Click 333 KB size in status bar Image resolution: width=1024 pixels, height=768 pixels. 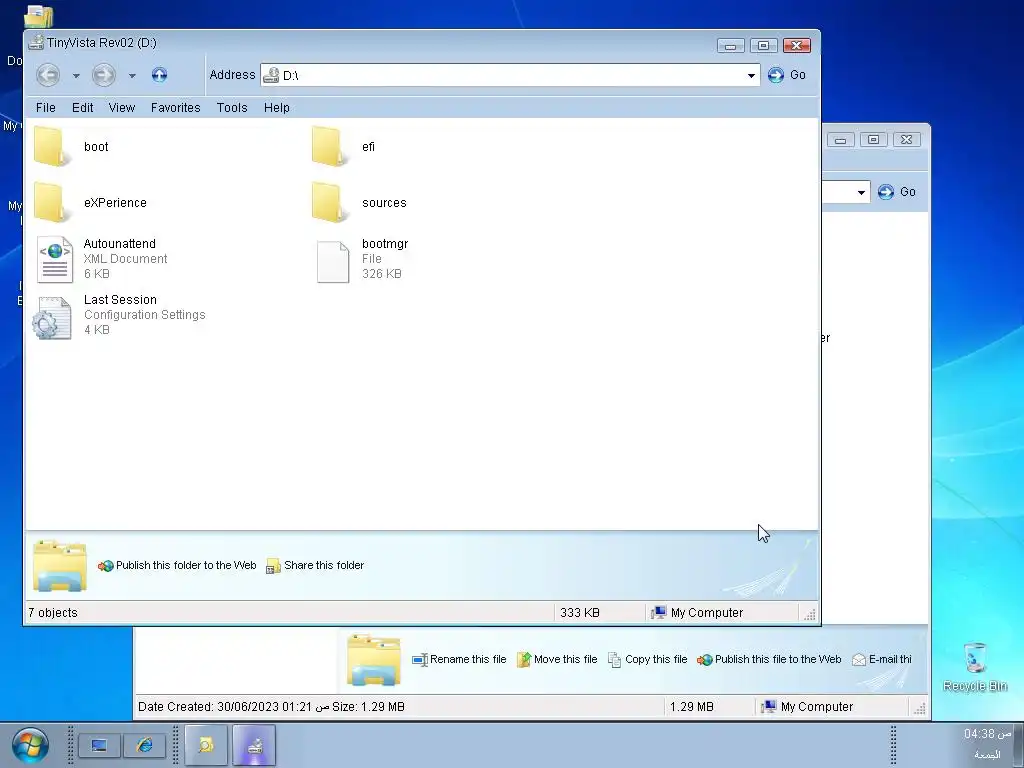tap(579, 613)
